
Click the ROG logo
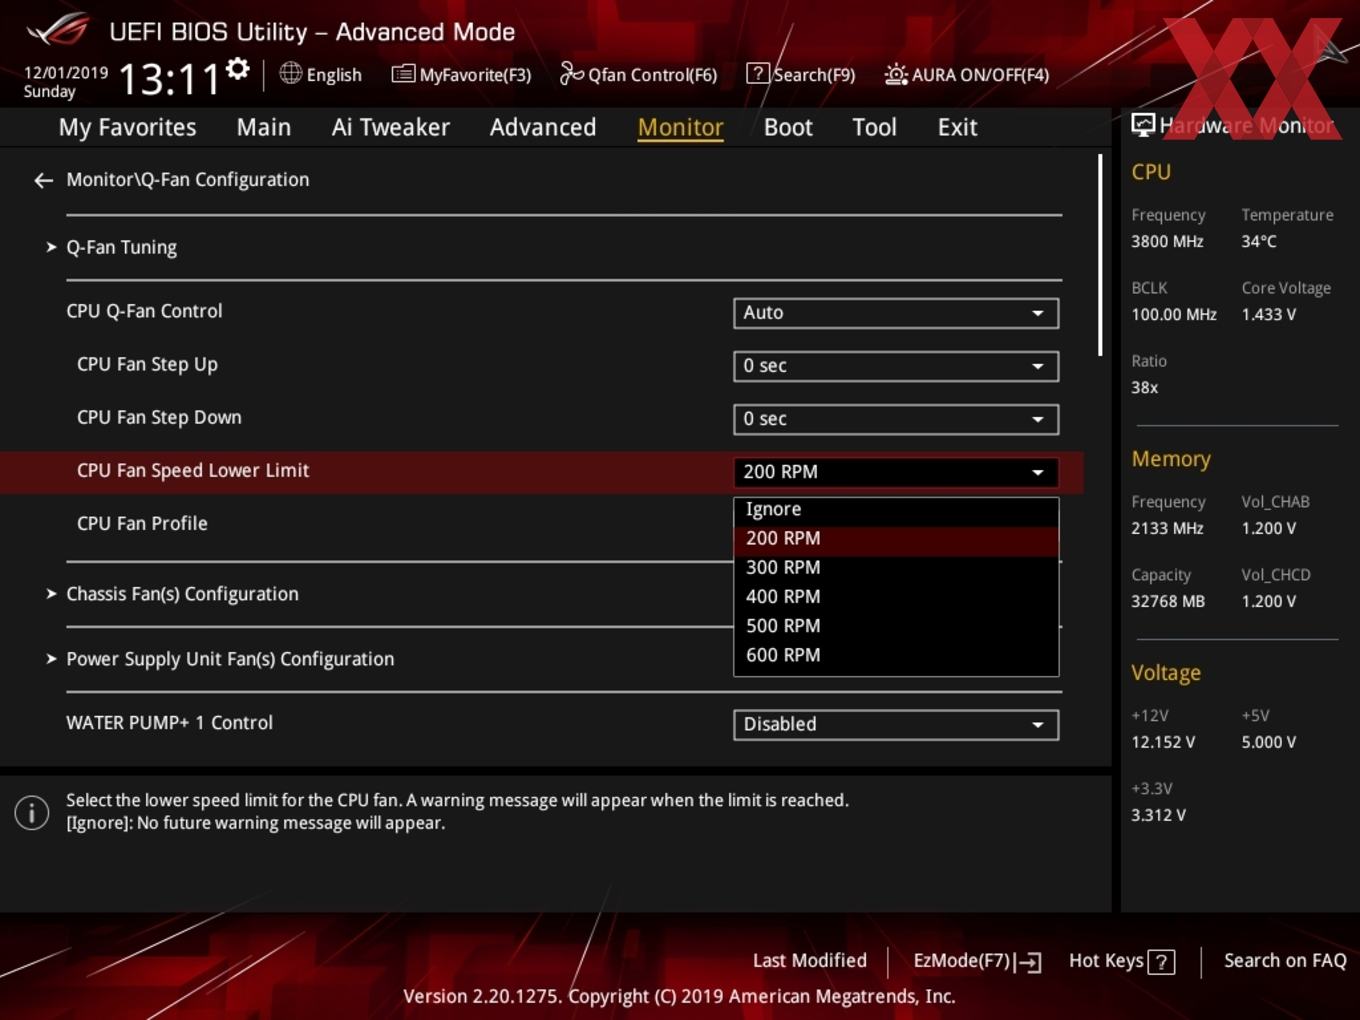58,30
